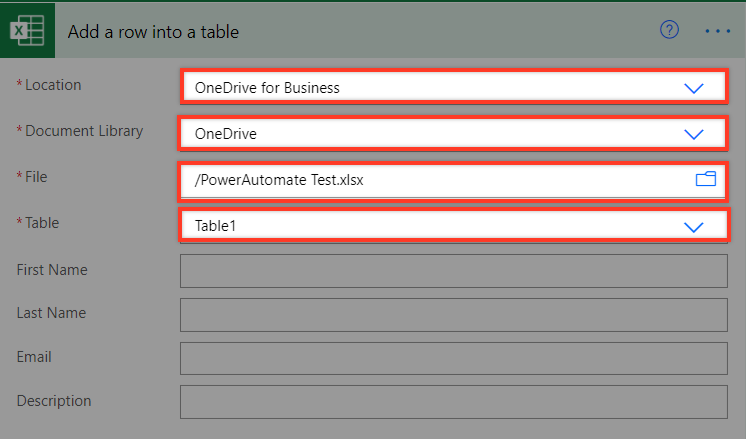Image resolution: width=746 pixels, height=439 pixels.
Task: Click the 'OneDrive for Business' selected value
Action: (x=267, y=88)
